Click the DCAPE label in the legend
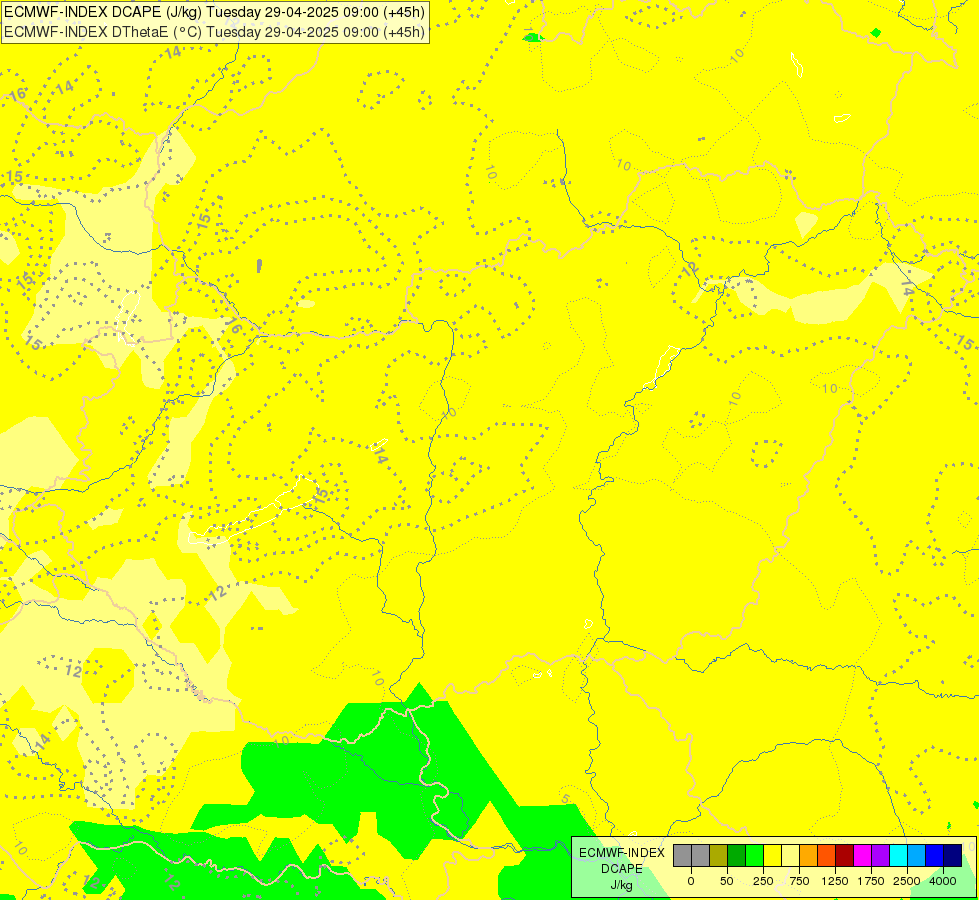The width and height of the screenshot is (979, 900). [622, 869]
